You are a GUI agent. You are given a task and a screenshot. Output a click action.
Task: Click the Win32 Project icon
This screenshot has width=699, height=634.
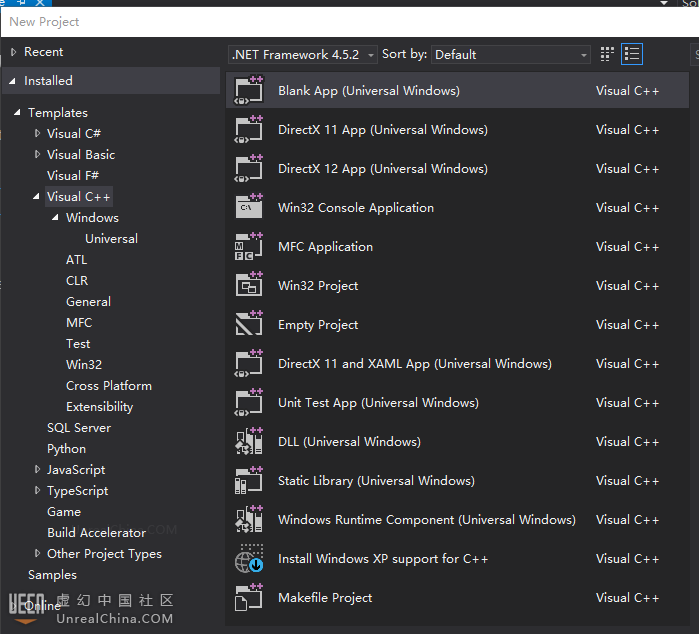pyautogui.click(x=249, y=285)
